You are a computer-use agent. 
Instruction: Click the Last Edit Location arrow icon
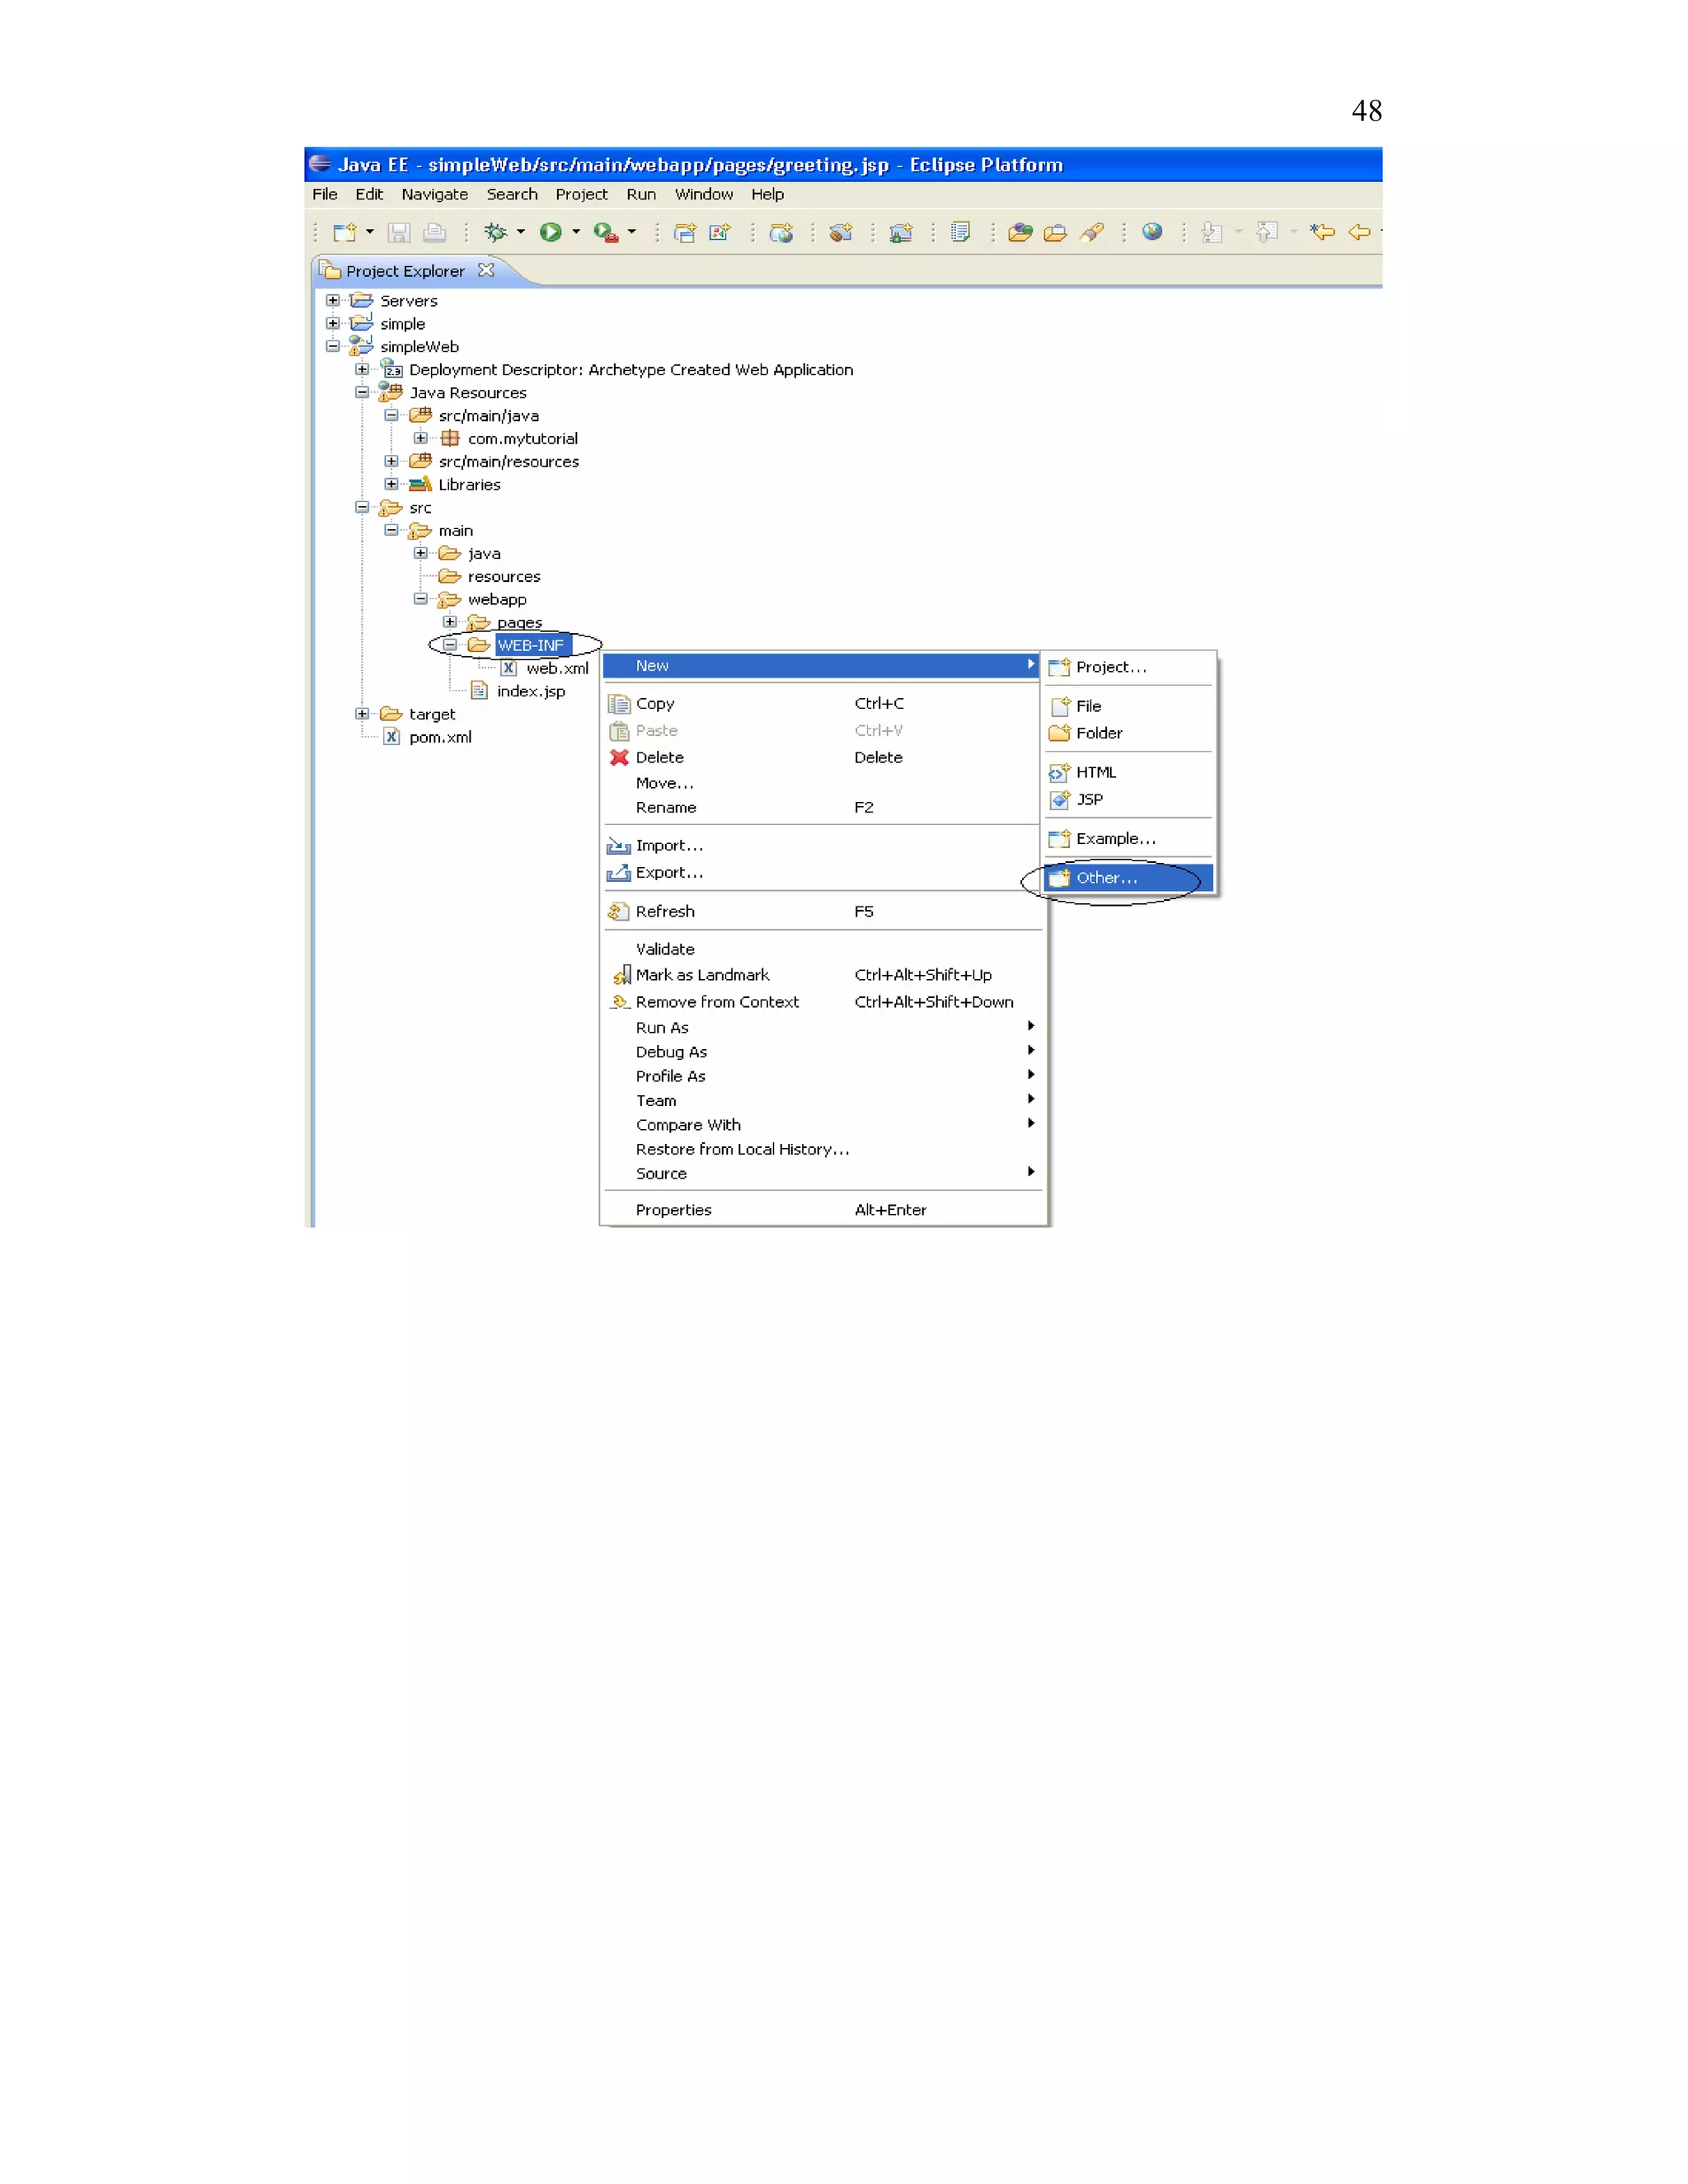pyautogui.click(x=1322, y=232)
